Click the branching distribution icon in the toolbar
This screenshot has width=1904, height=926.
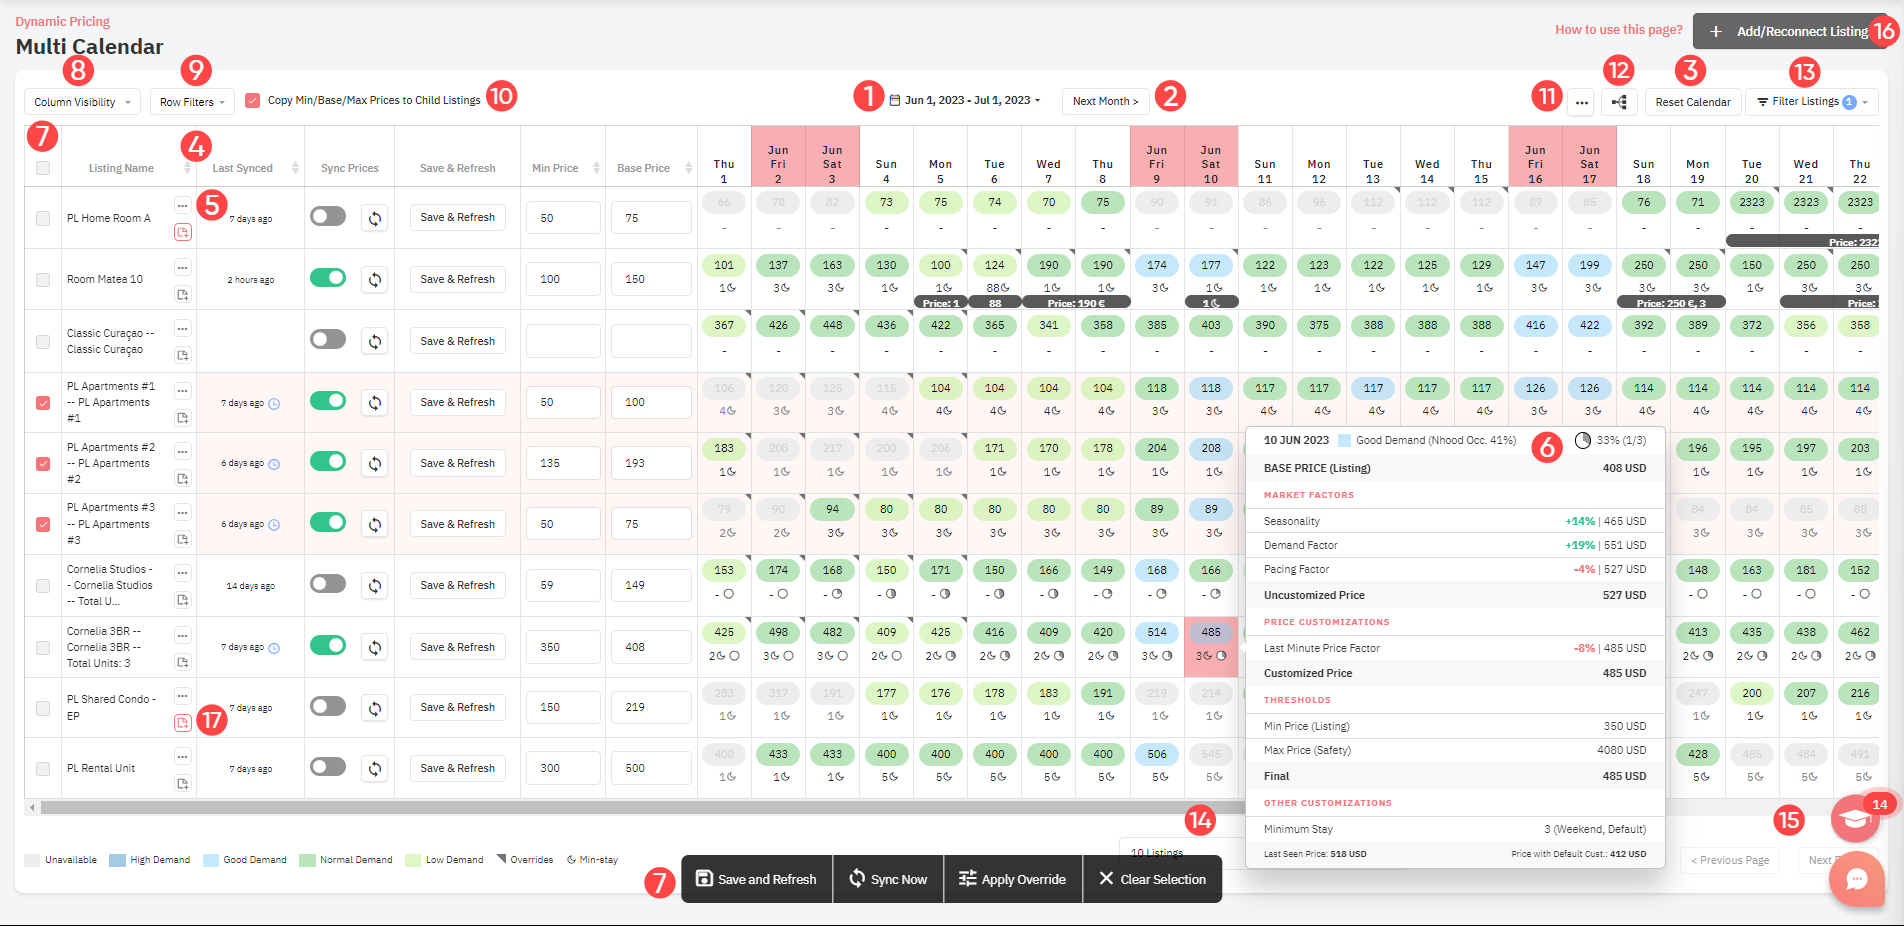pos(1620,102)
